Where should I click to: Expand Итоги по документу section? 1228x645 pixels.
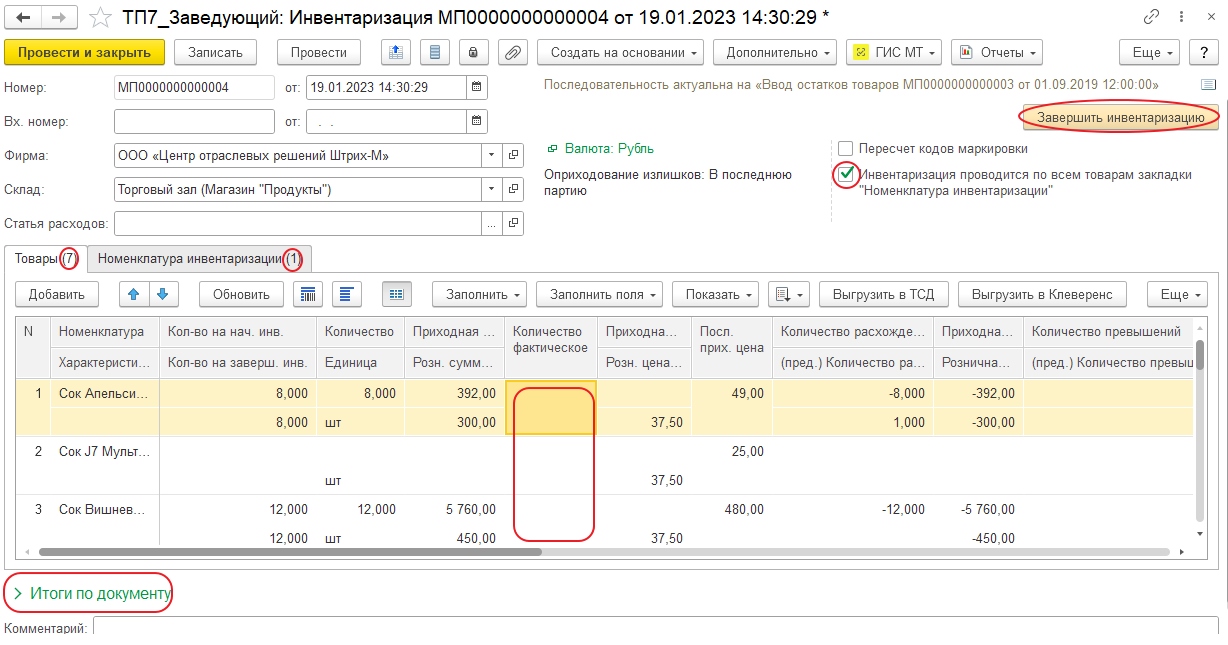tap(92, 593)
